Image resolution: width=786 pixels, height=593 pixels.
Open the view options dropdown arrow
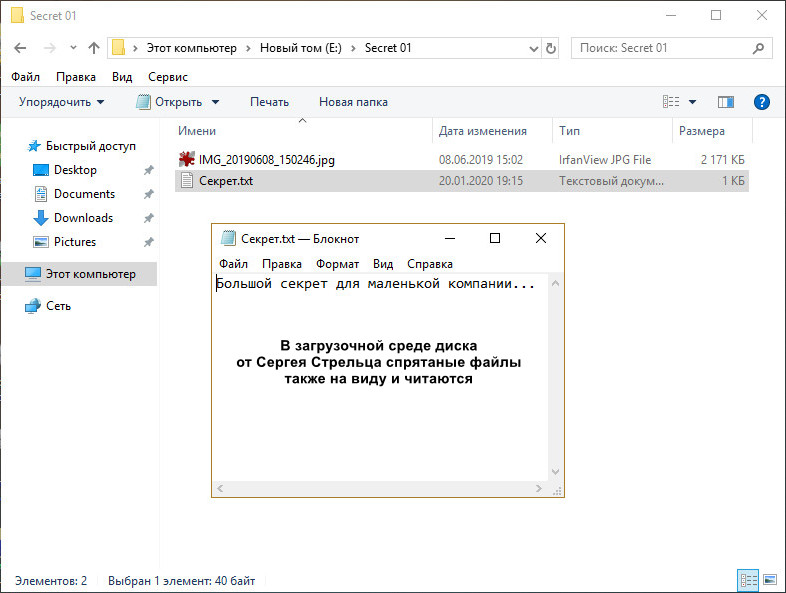tap(692, 102)
